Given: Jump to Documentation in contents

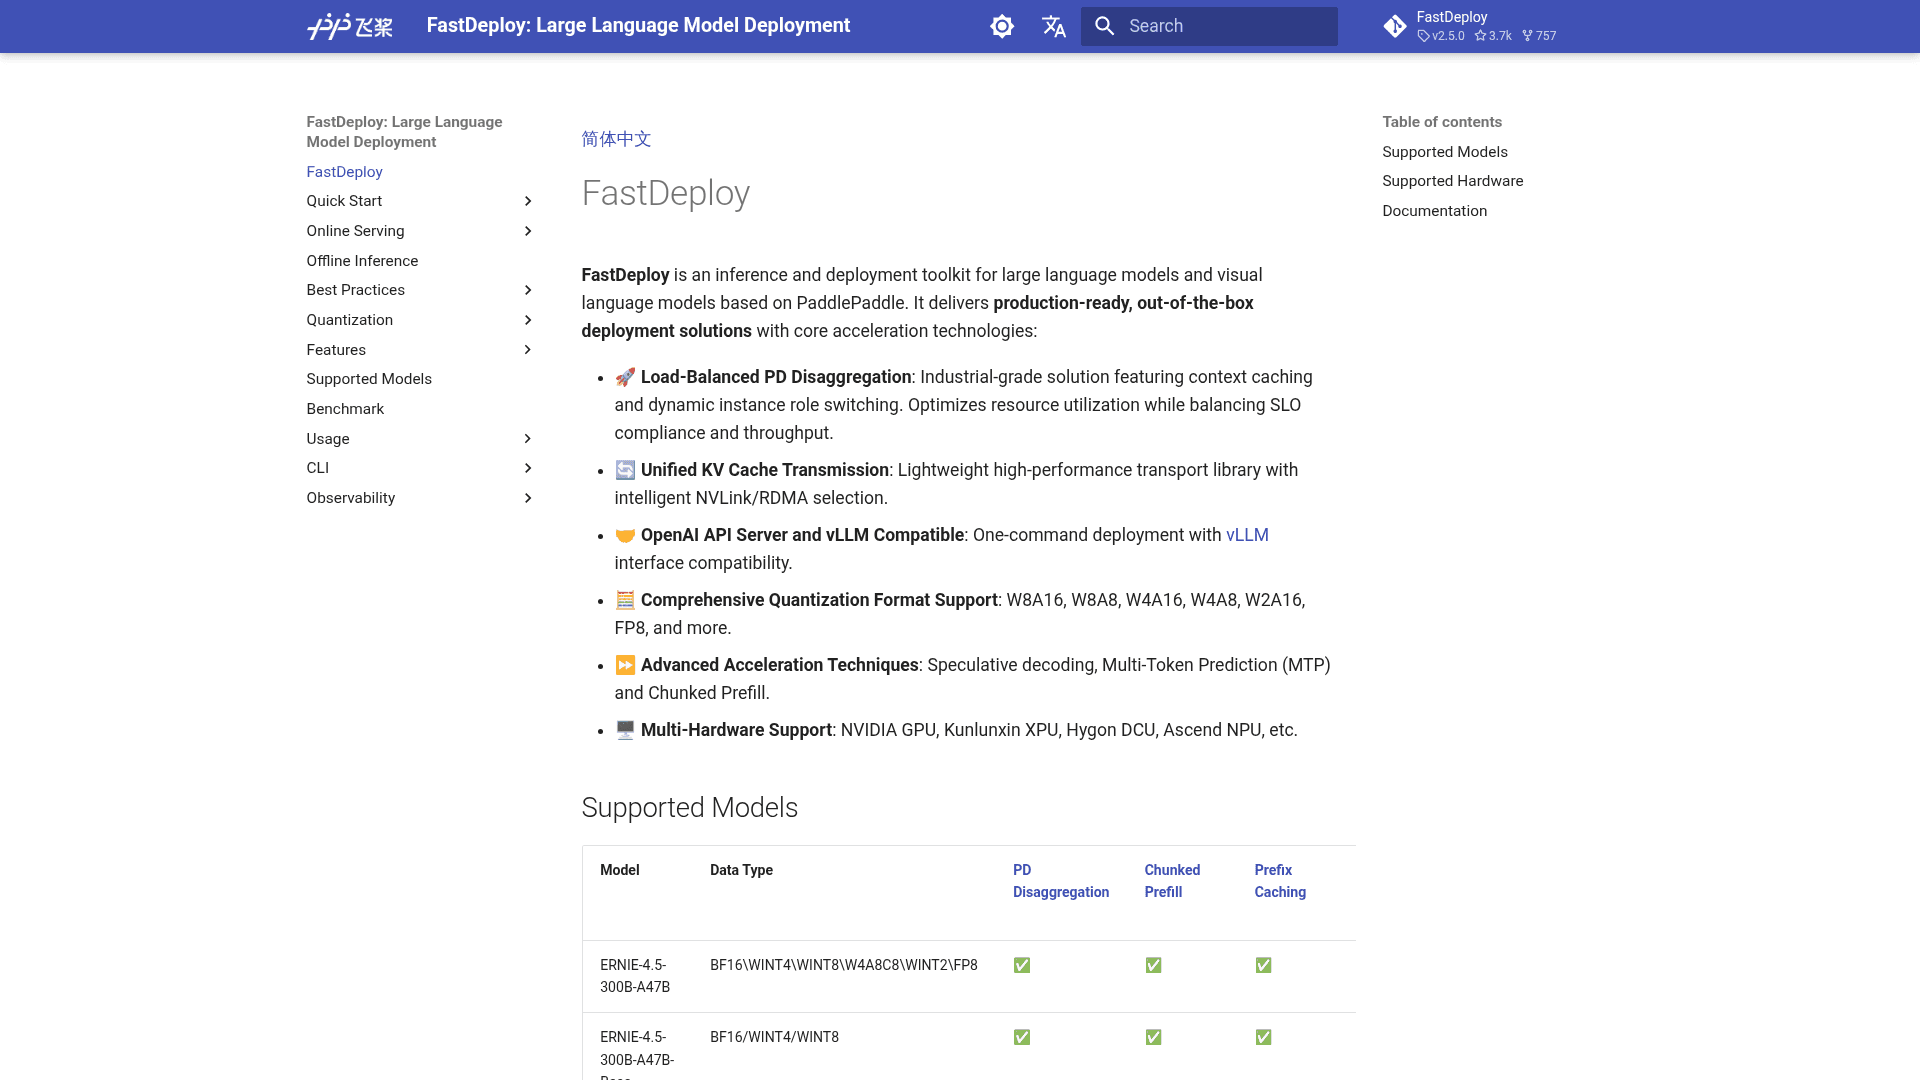Looking at the screenshot, I should click(x=1434, y=211).
